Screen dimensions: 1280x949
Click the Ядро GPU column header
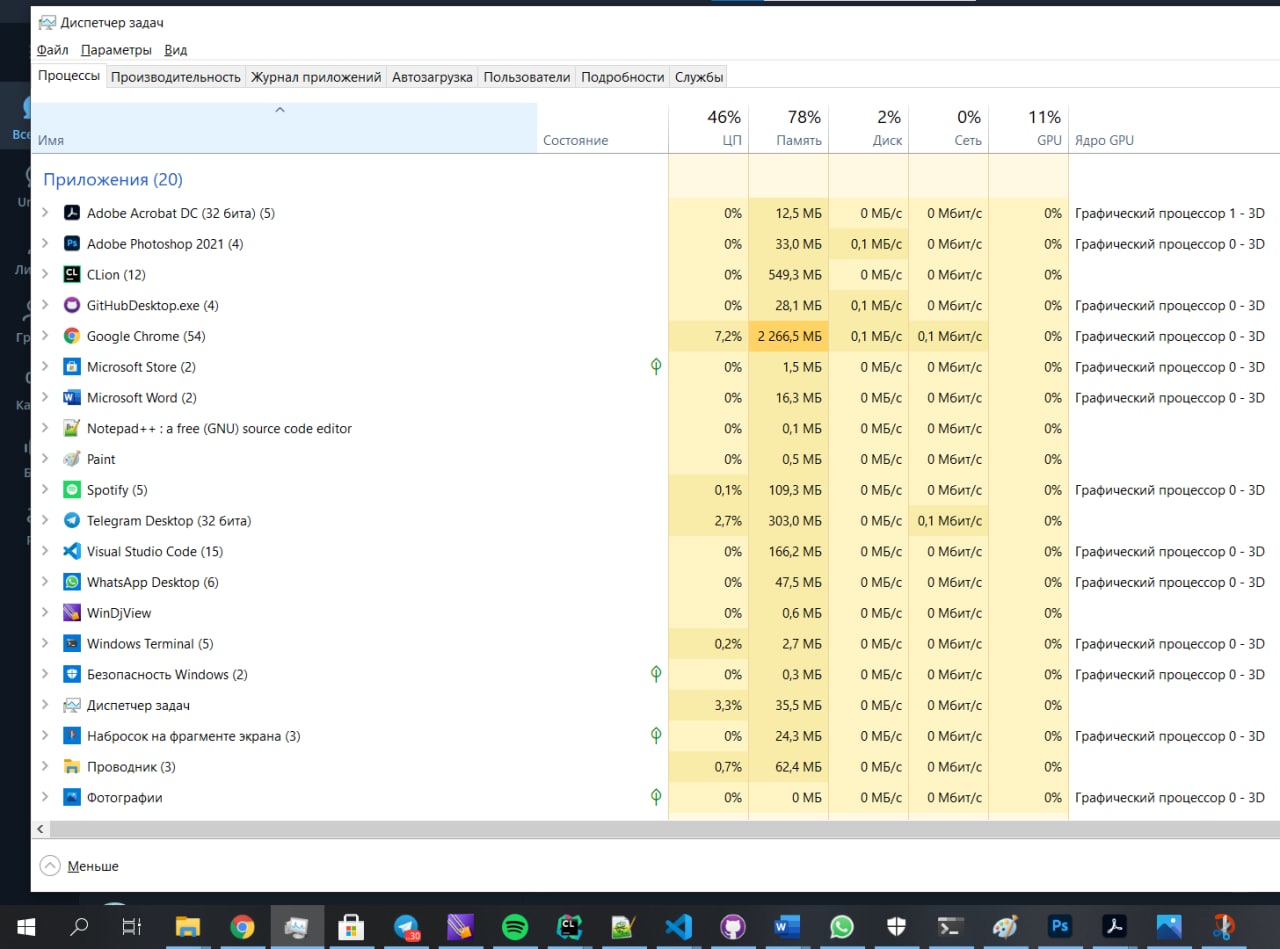coord(1174,128)
